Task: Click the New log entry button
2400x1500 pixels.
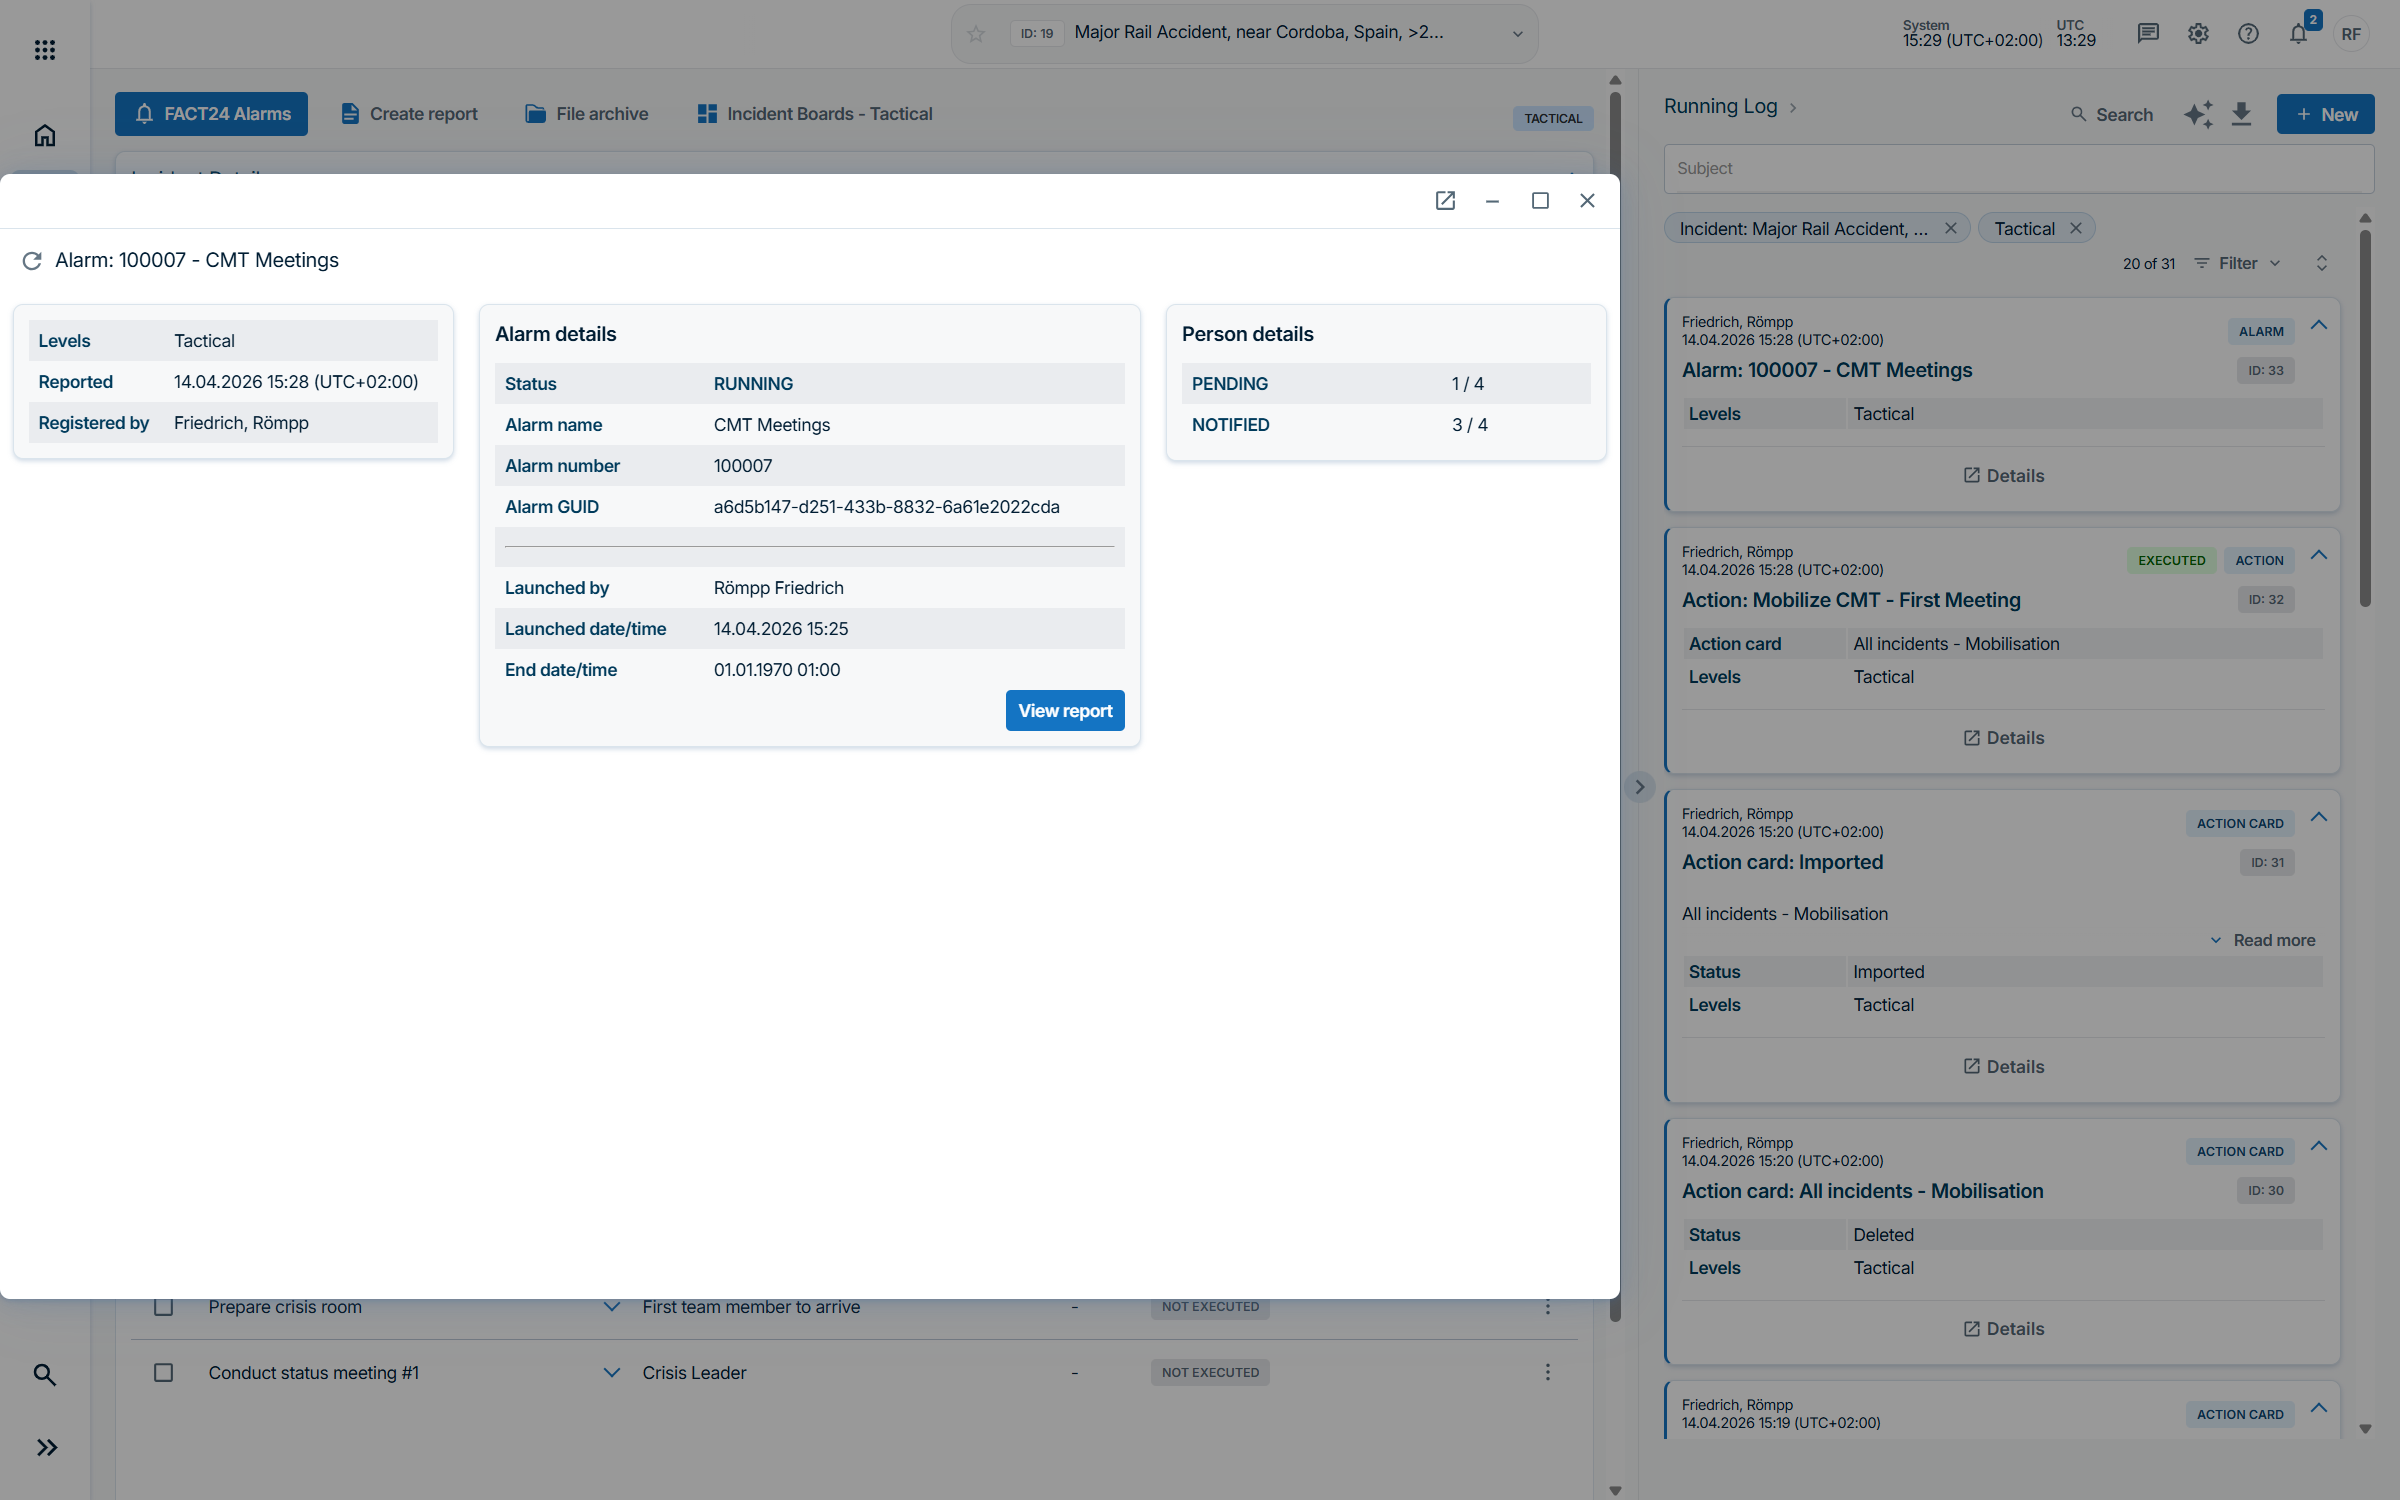Action: point(2325,114)
